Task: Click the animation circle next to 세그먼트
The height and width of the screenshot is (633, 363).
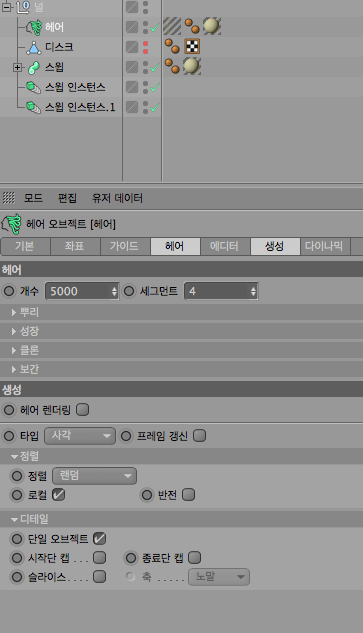Action: pos(129,291)
